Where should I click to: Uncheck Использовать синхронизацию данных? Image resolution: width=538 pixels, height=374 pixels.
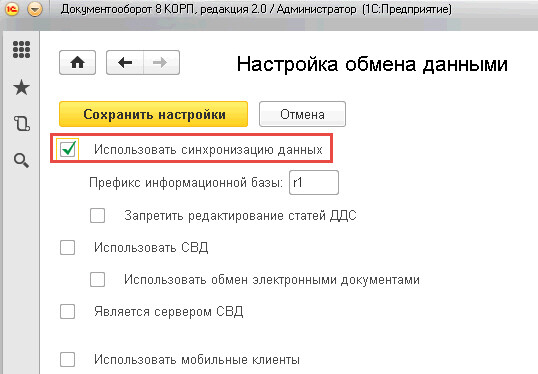pyautogui.click(x=68, y=149)
